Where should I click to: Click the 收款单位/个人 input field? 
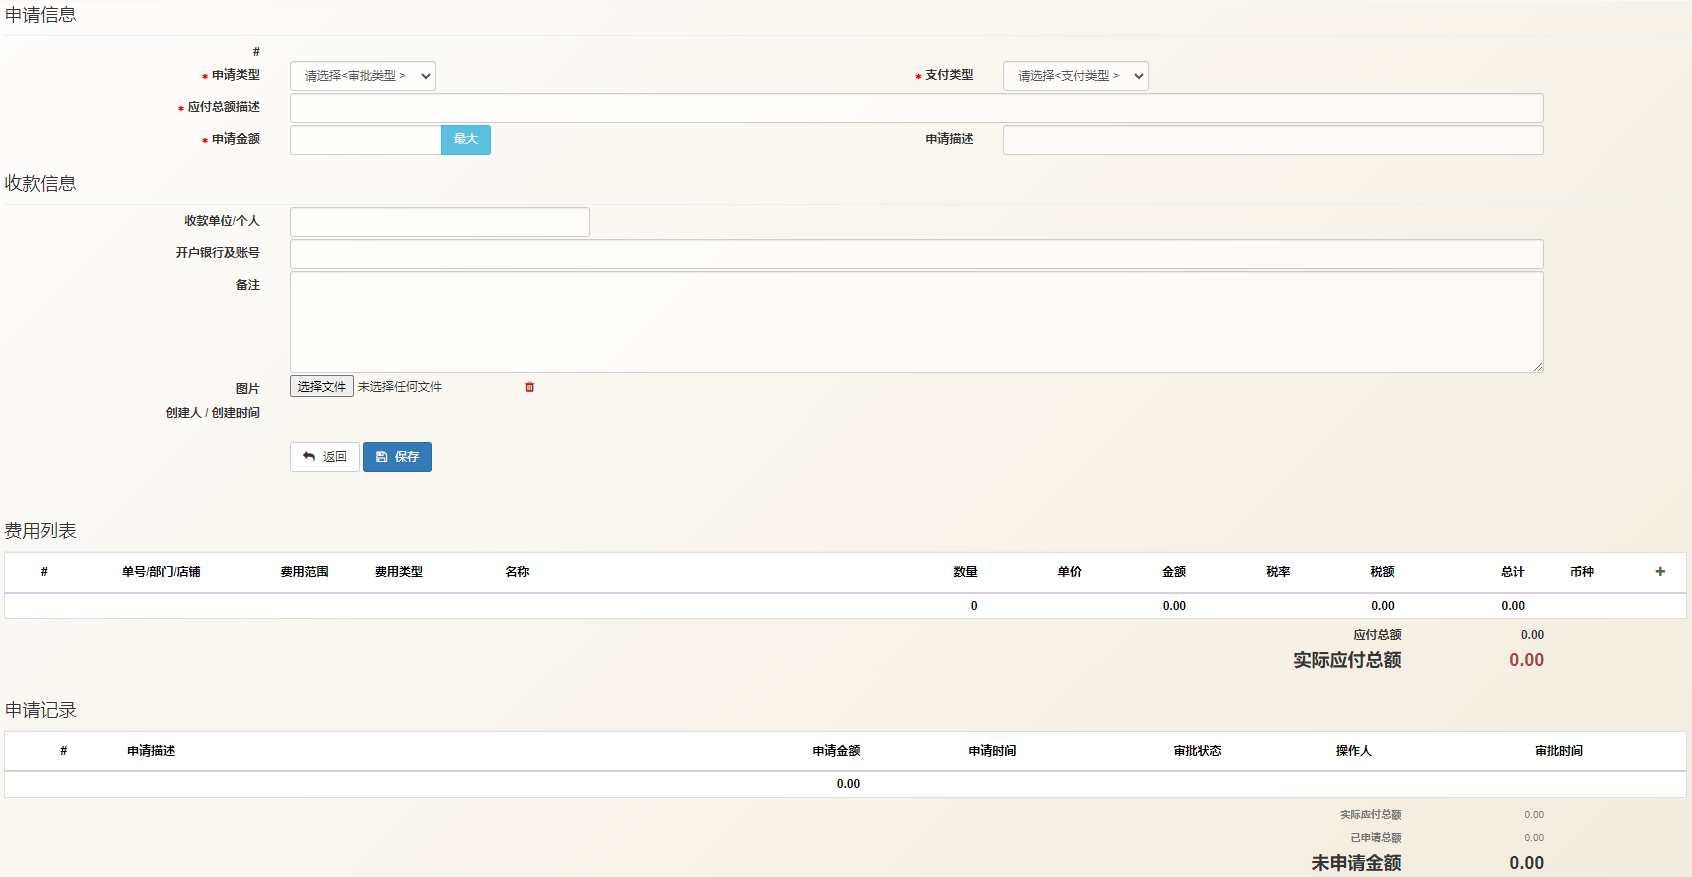point(439,222)
